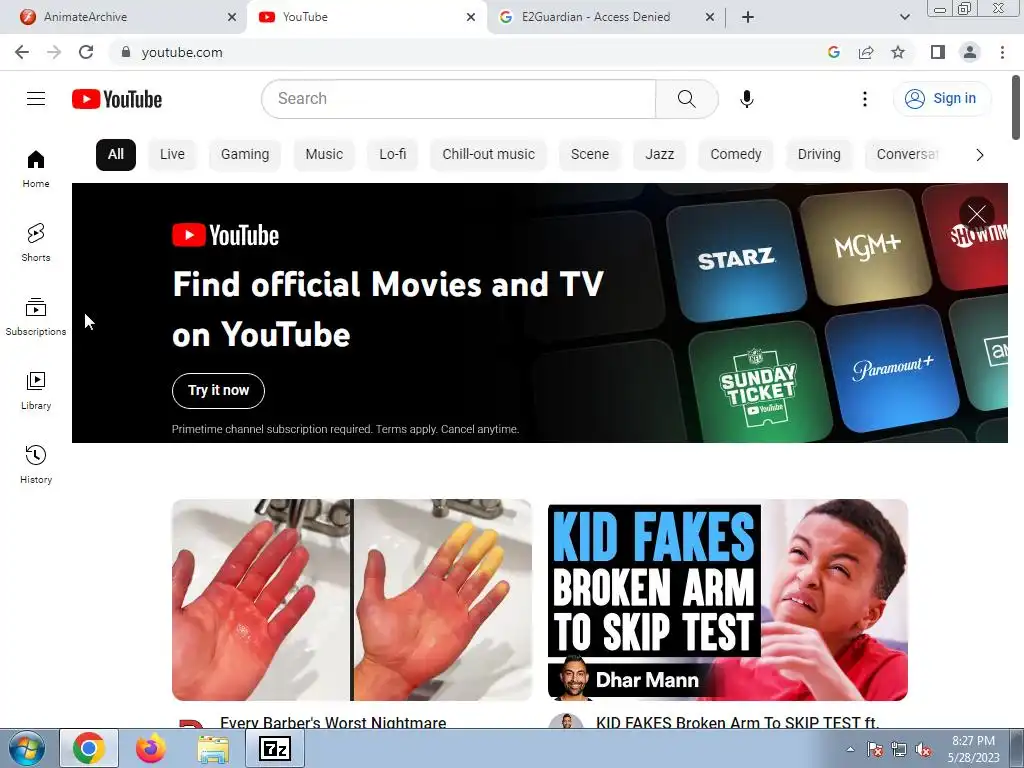
Task: Select the Scene category chip
Action: 590,155
